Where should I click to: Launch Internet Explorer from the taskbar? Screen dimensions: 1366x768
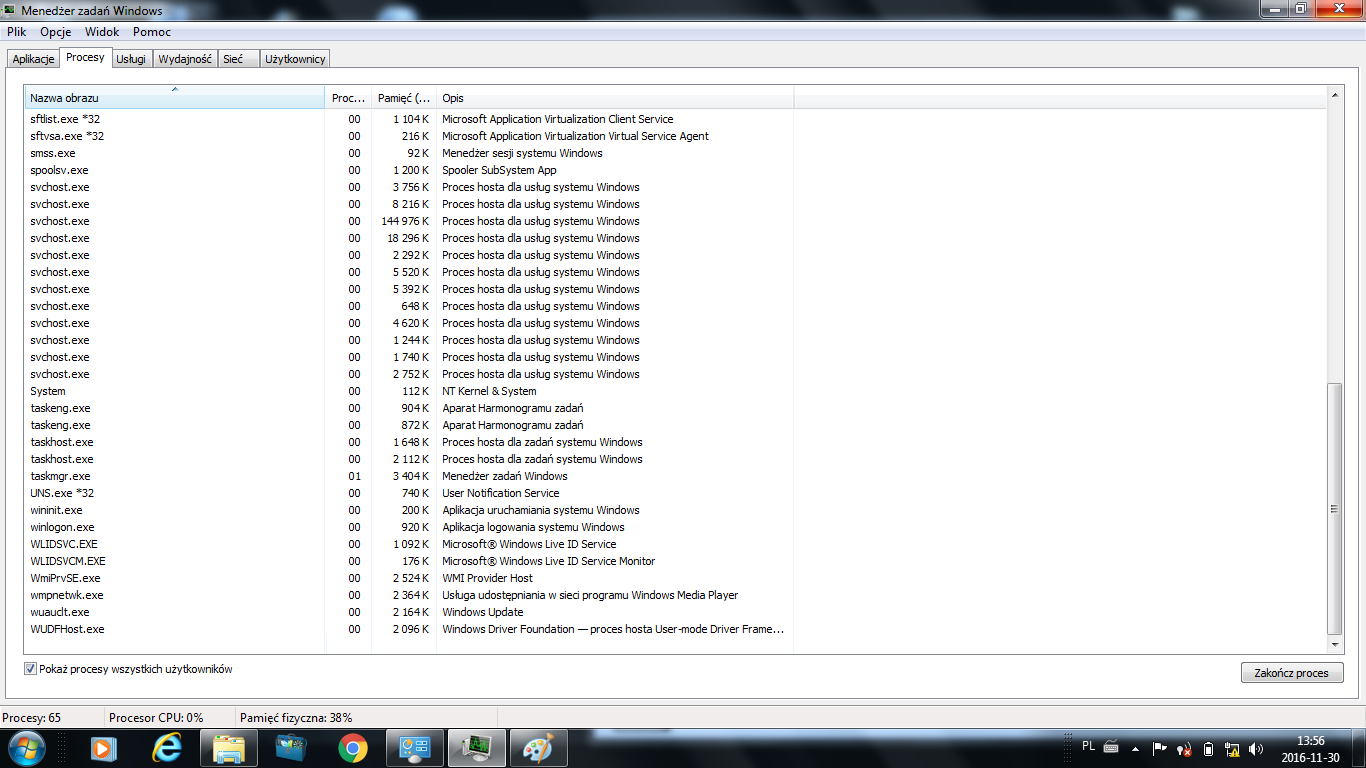point(166,748)
